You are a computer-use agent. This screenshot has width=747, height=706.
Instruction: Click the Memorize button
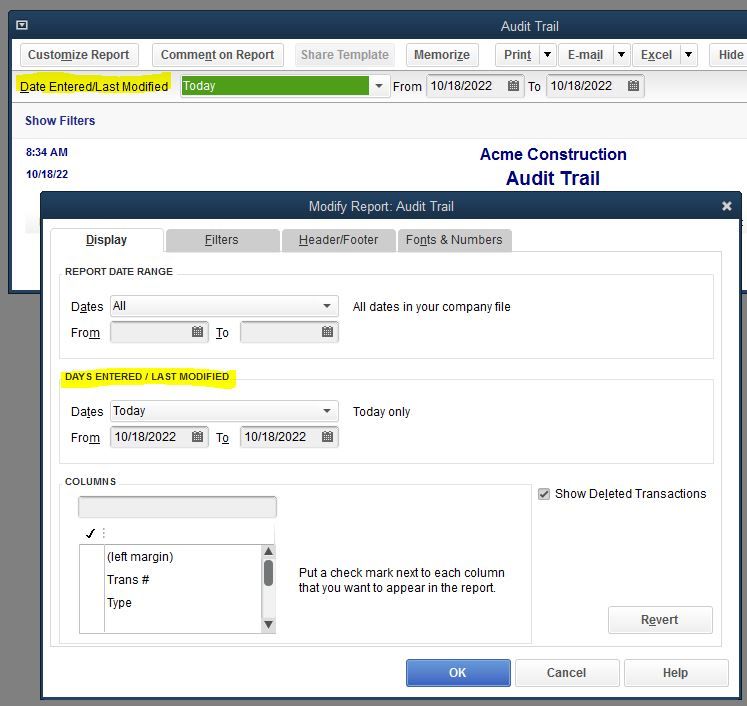(442, 55)
